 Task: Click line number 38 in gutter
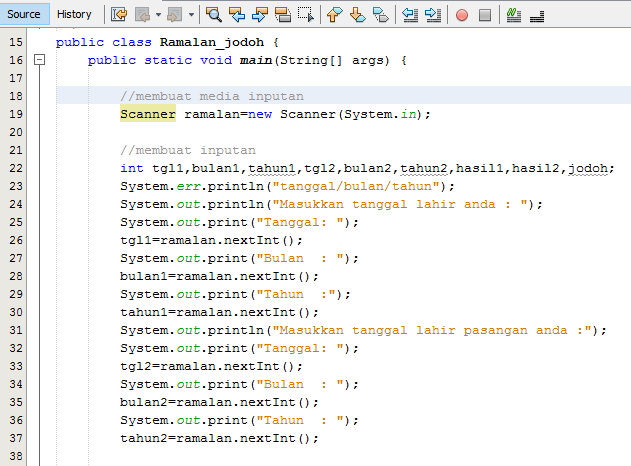[16, 456]
